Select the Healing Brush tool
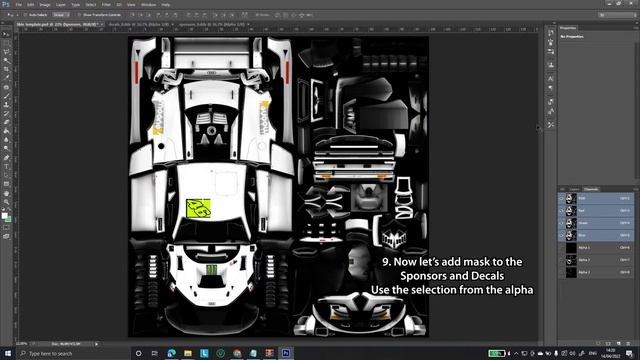640x360 pixels. click(x=6, y=87)
